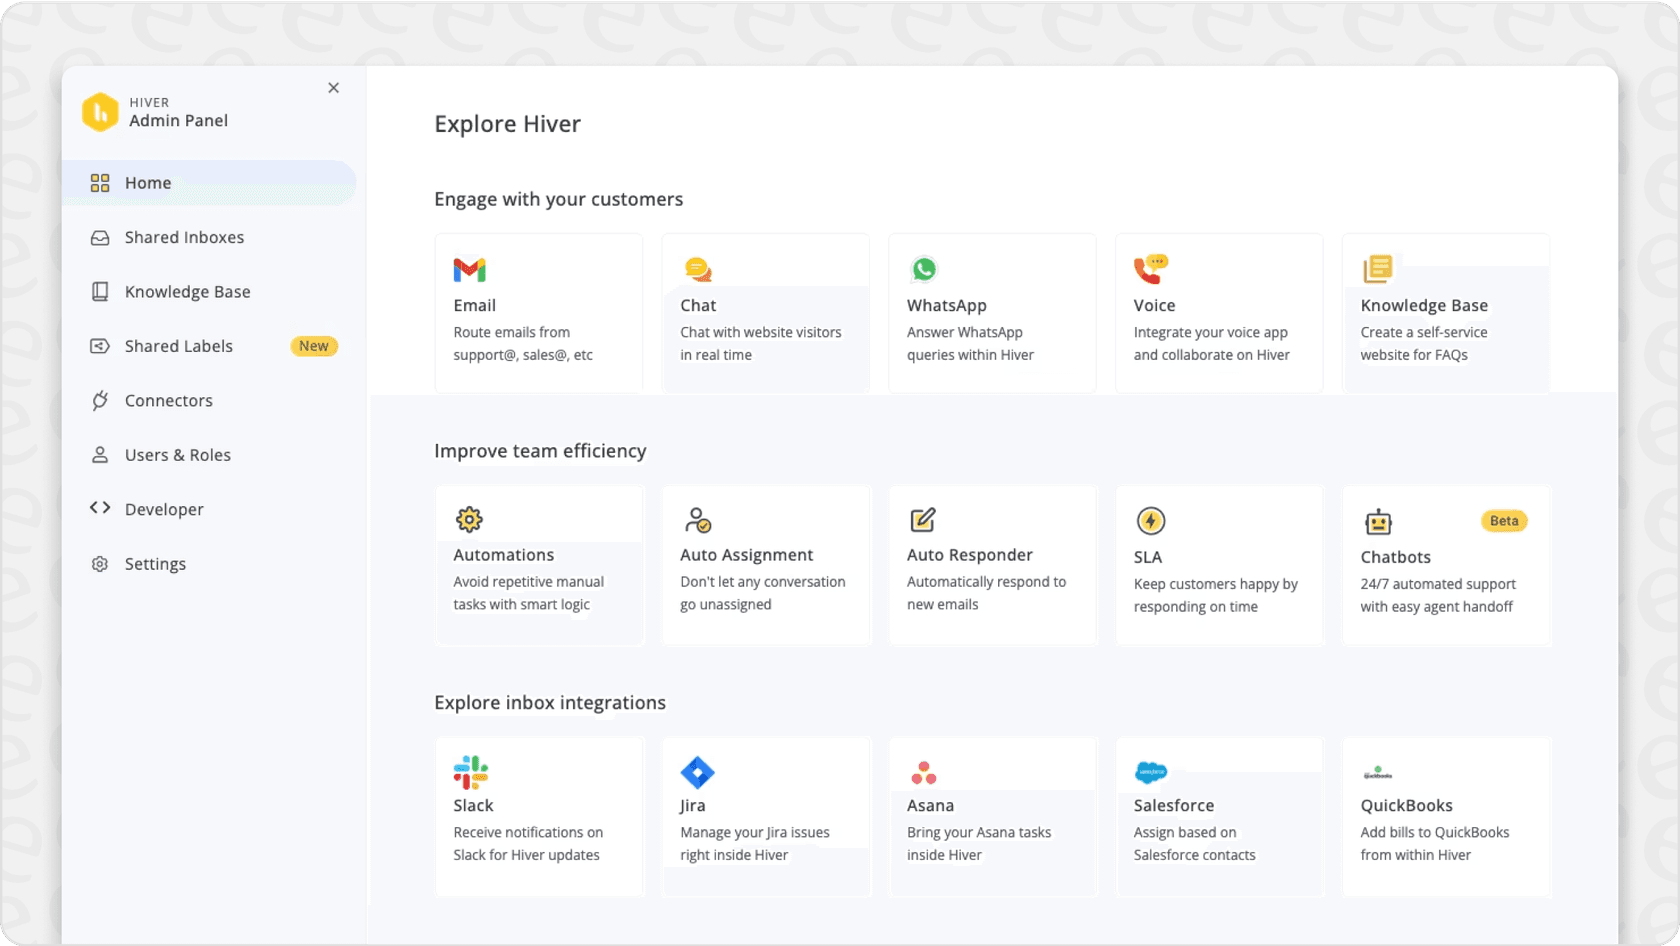Select the WhatsApp card title

pos(947,306)
